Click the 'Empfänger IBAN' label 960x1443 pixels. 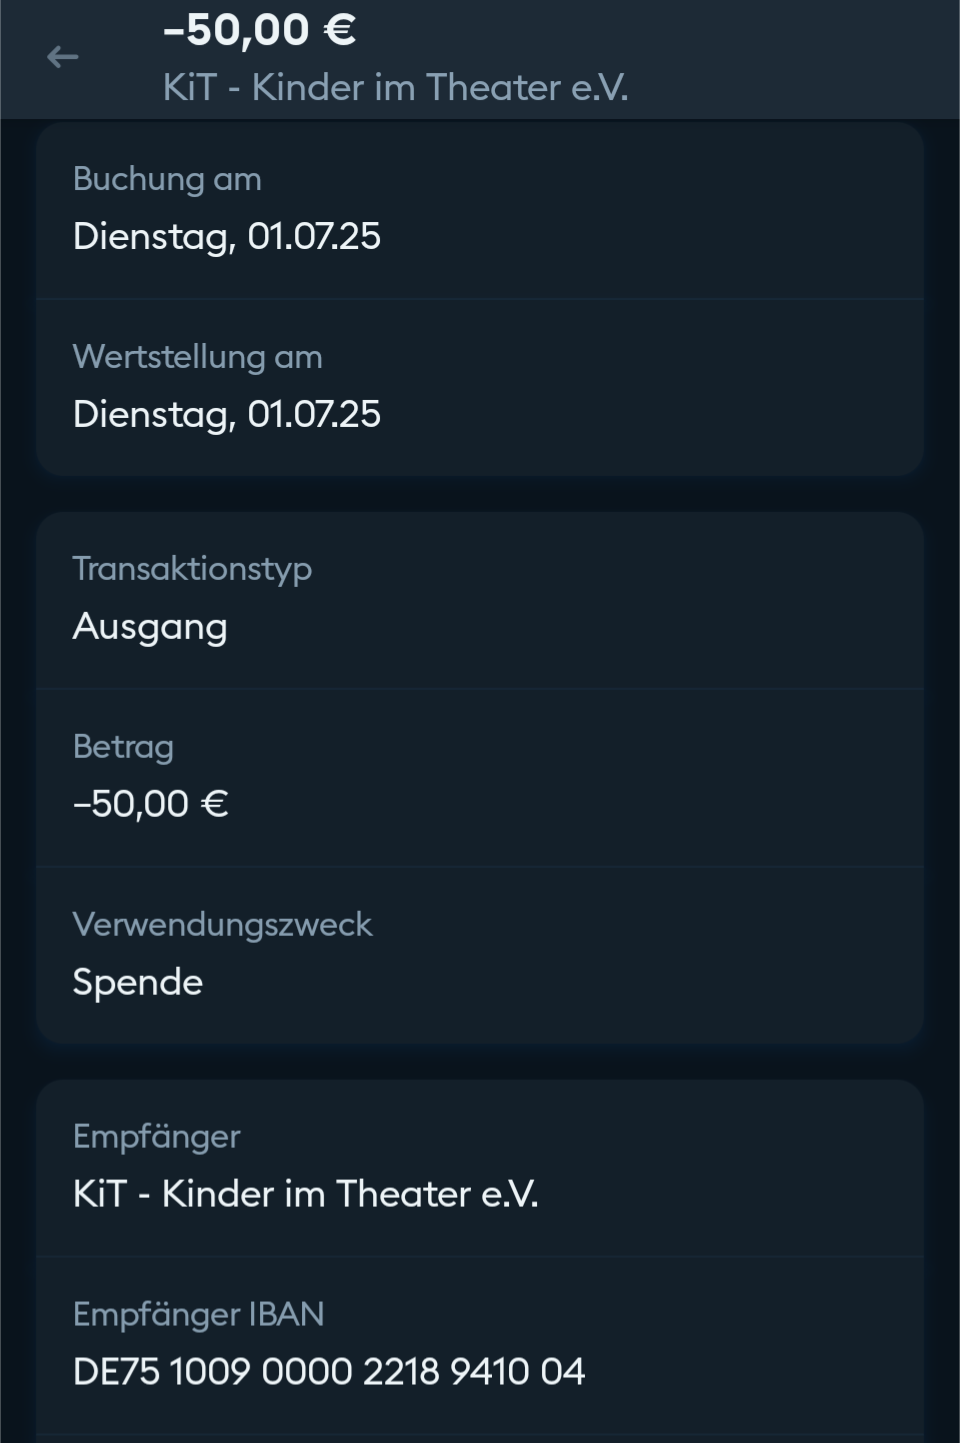pos(198,1315)
